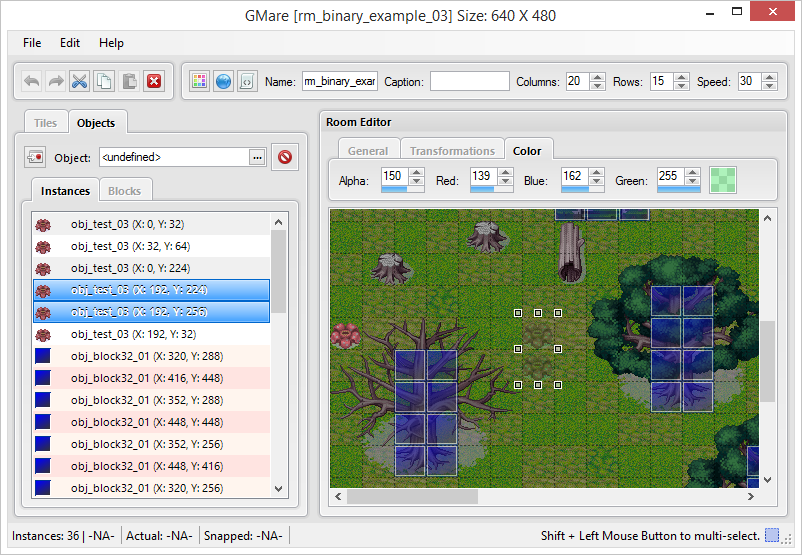Image resolution: width=802 pixels, height=555 pixels.
Task: Click the selection mode icon in status bar
Action: click(772, 536)
